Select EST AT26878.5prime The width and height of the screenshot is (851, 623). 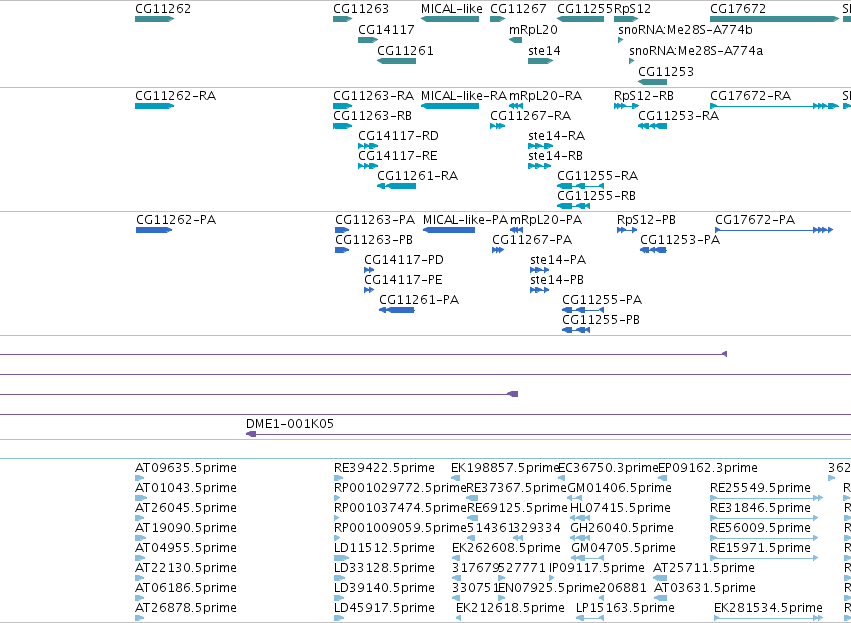(x=140, y=618)
